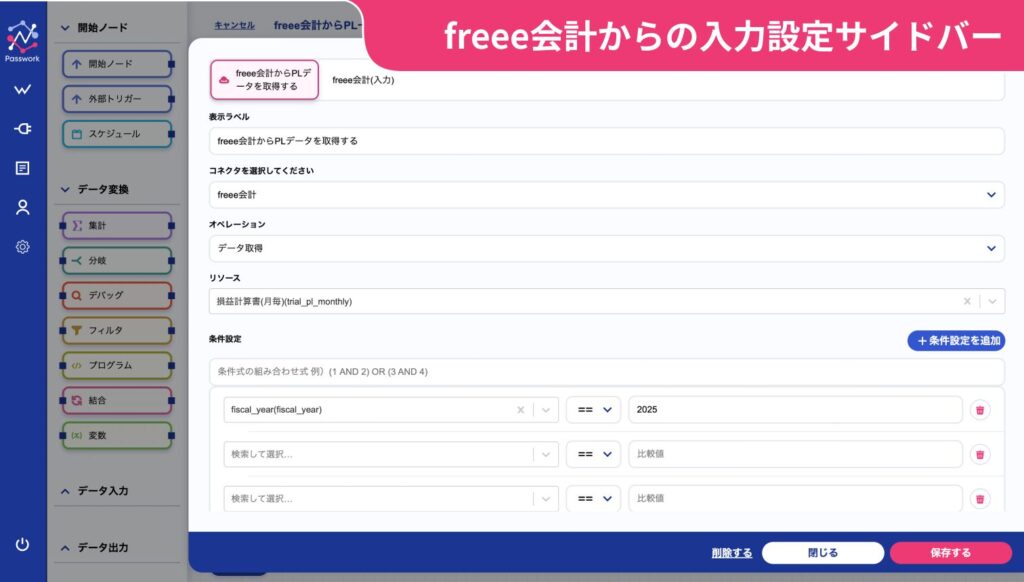Focus 比較値 field in third condition row
This screenshot has width=1024, height=582.
795,499
